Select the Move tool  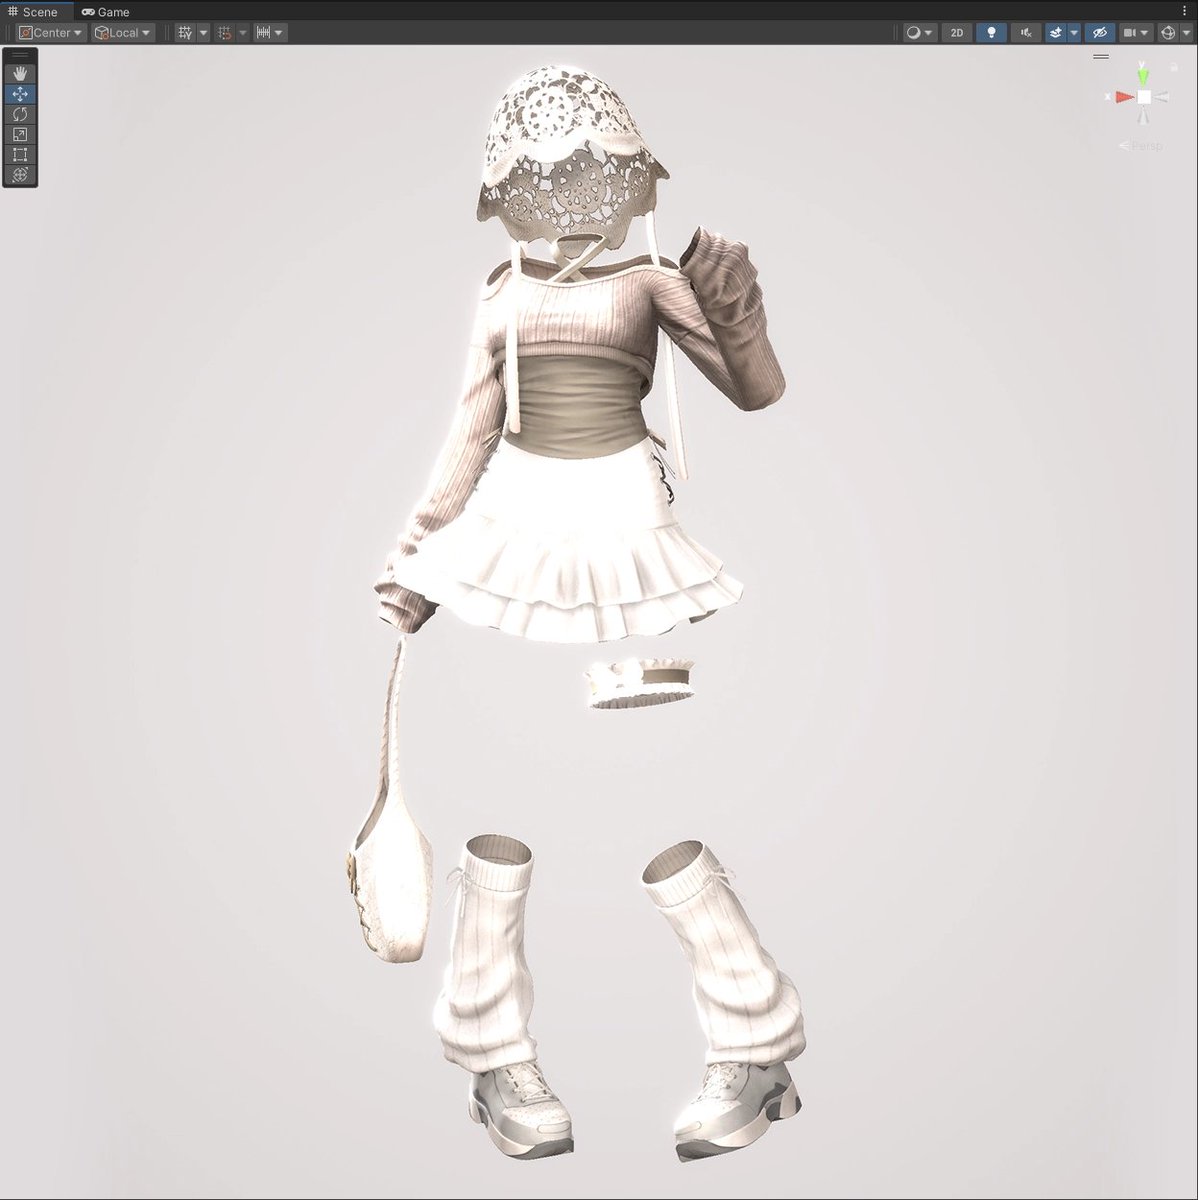tap(20, 94)
